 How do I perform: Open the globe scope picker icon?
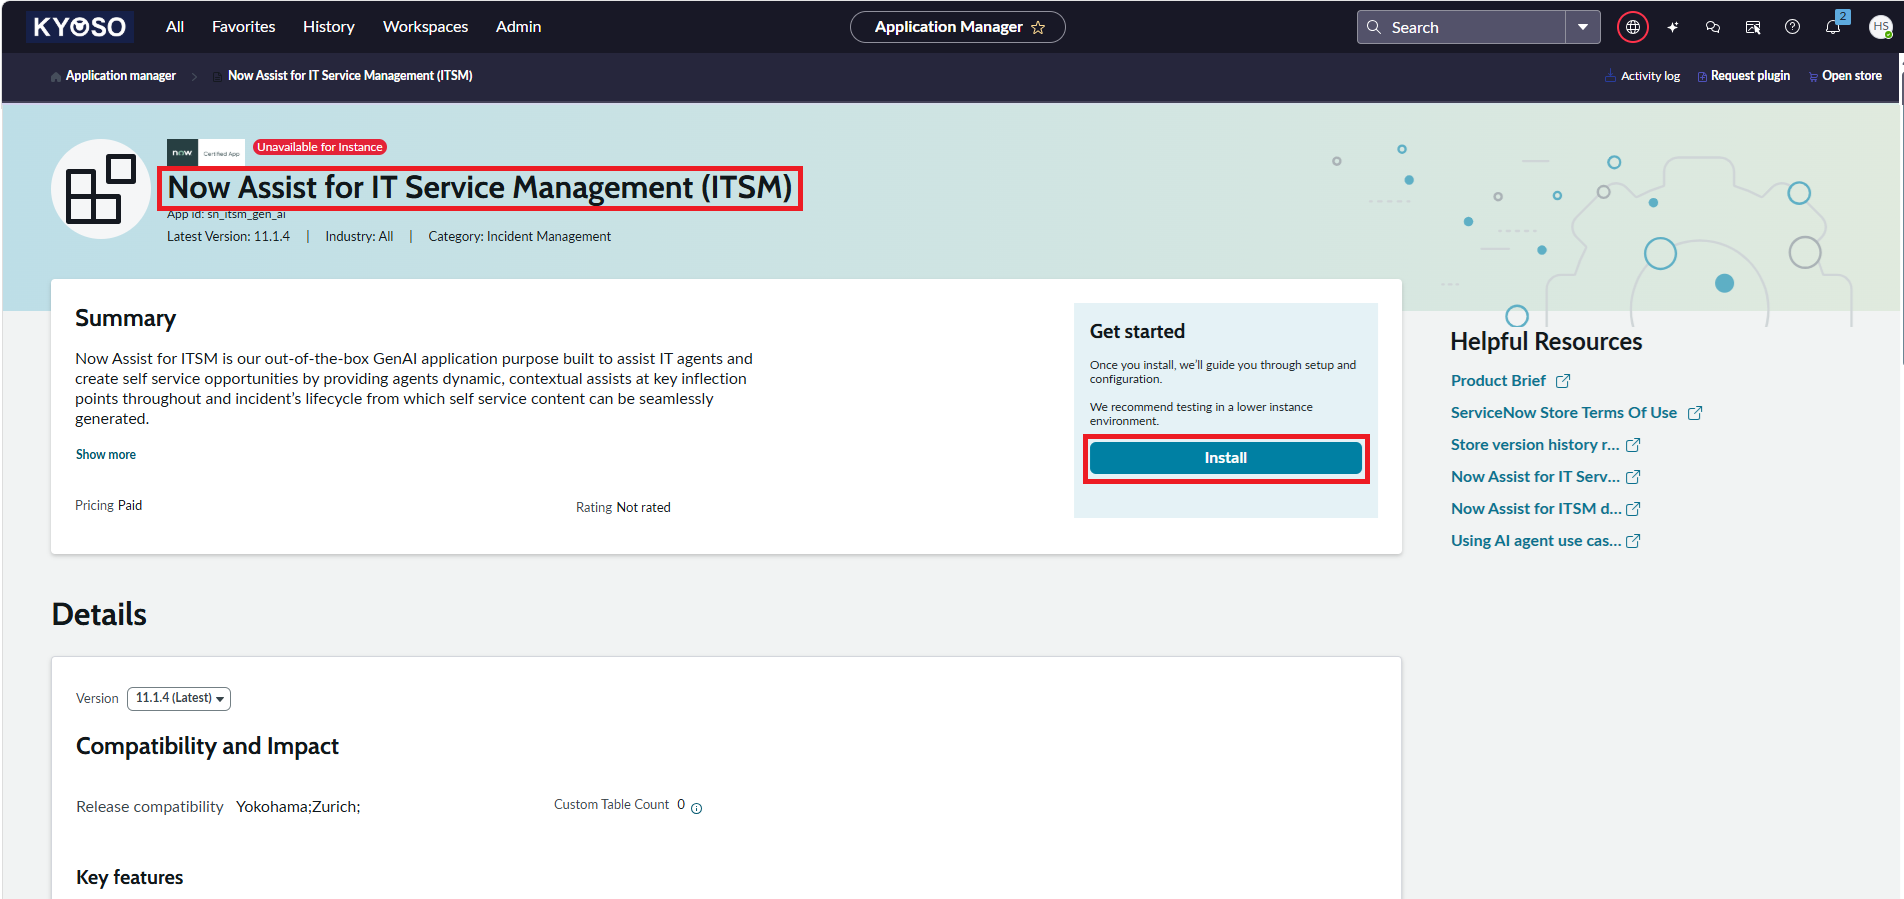click(1633, 27)
